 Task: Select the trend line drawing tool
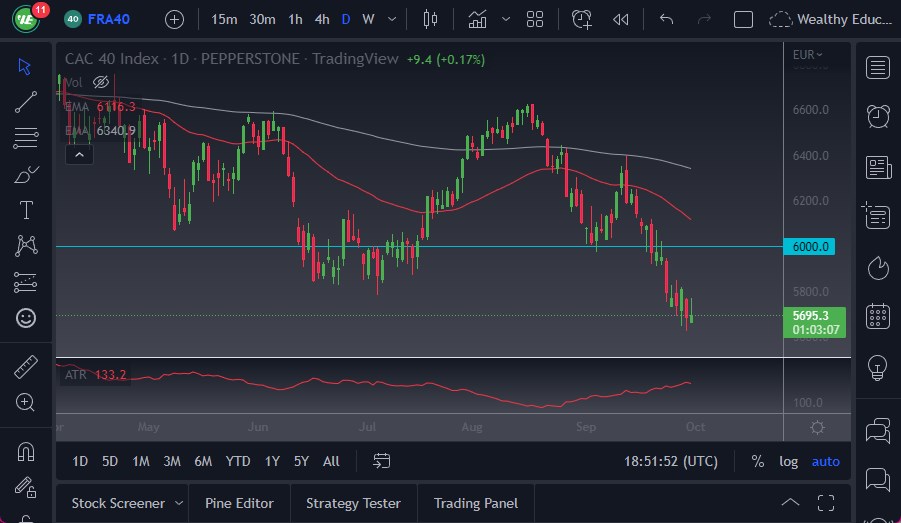(x=26, y=101)
